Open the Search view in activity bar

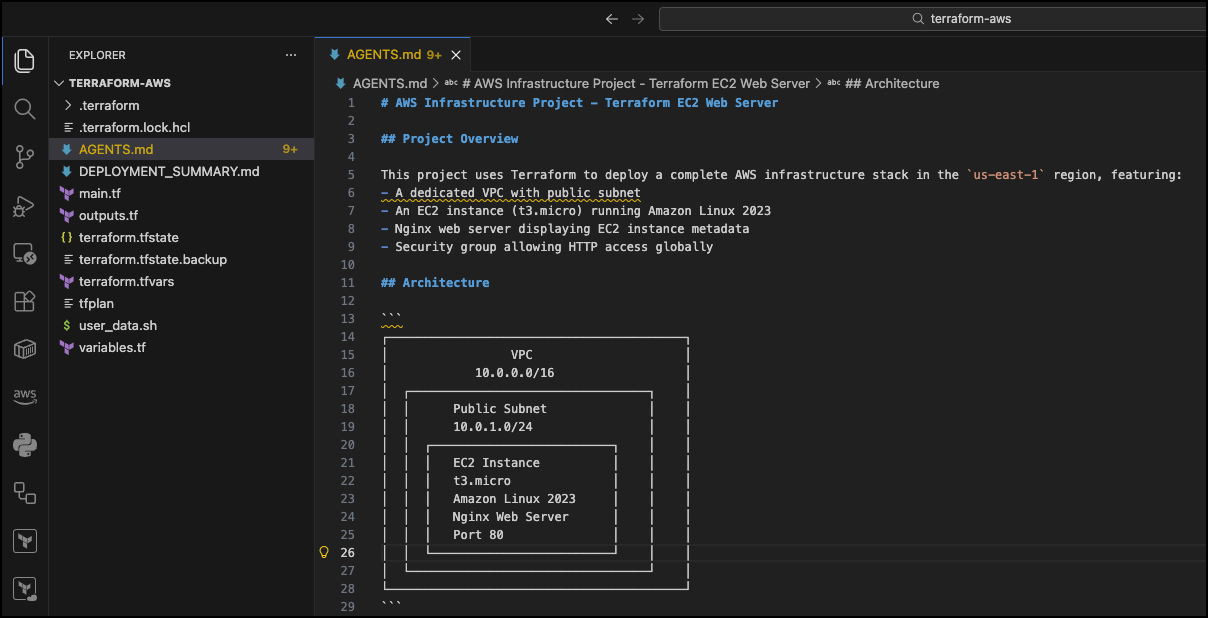click(x=25, y=108)
